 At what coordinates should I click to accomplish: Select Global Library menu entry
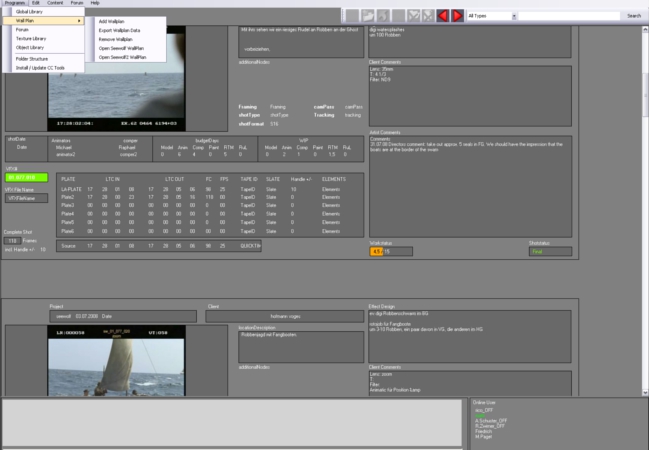(x=44, y=12)
